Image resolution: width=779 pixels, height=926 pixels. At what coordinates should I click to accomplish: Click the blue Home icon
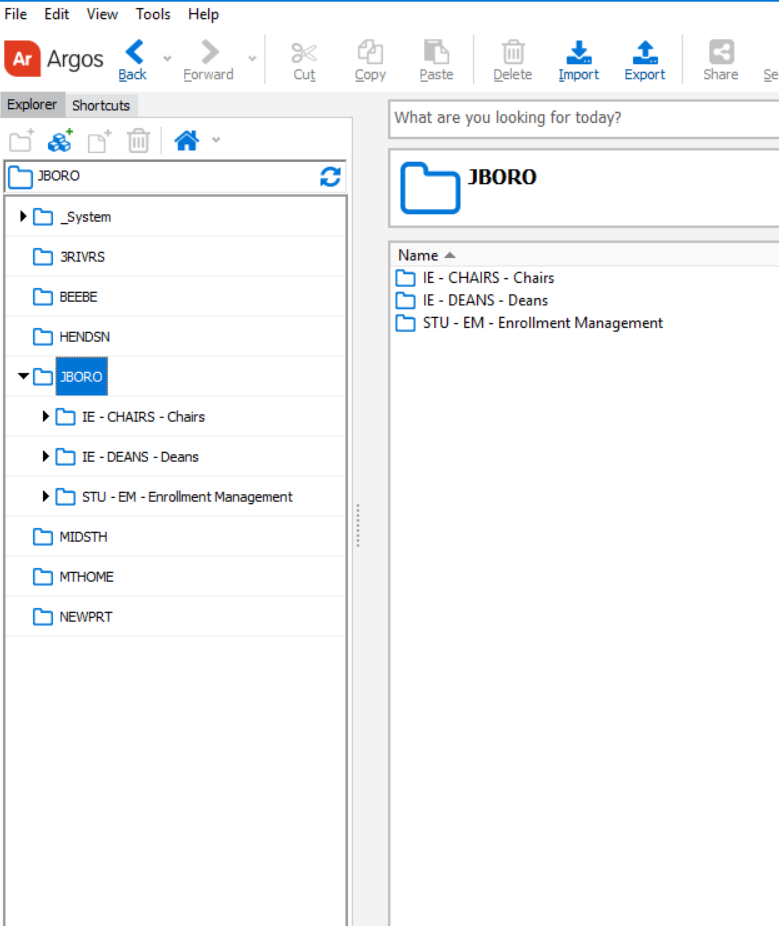tap(187, 141)
